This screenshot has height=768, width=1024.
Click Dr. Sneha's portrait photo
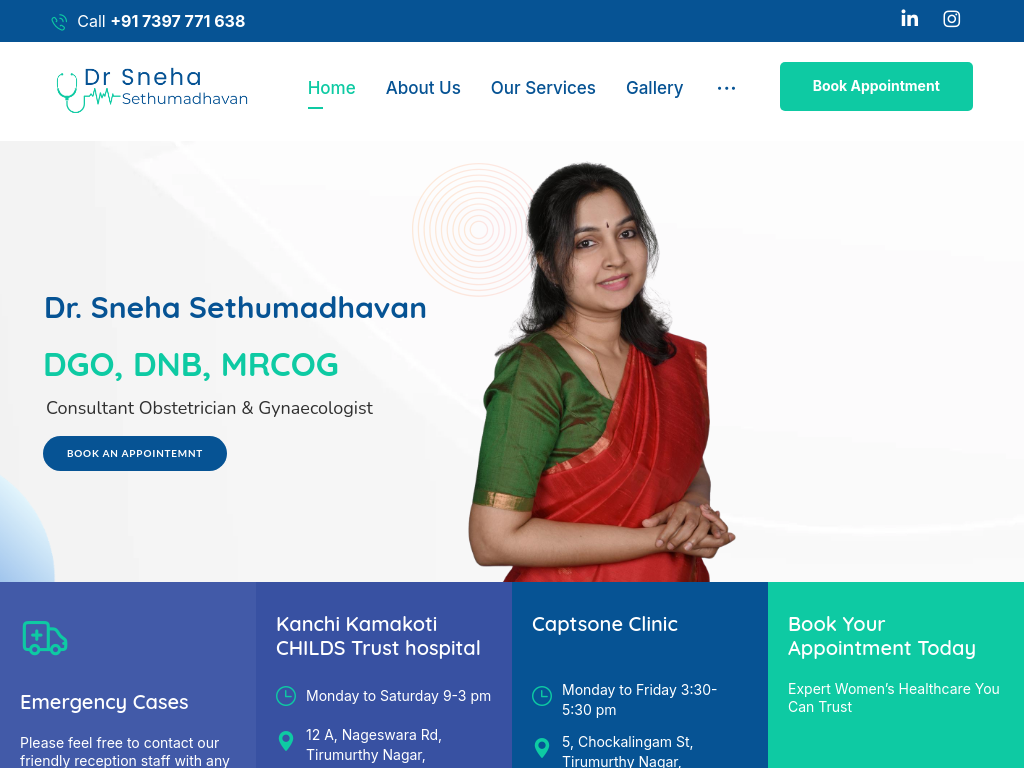(x=601, y=372)
